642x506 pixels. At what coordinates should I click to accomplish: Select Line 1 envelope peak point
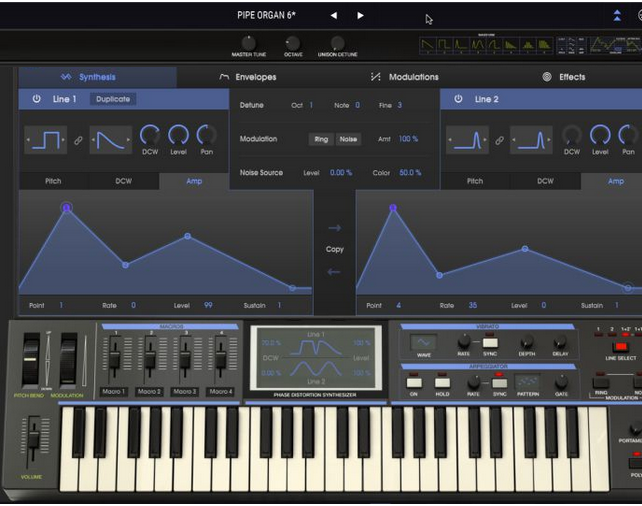66,208
